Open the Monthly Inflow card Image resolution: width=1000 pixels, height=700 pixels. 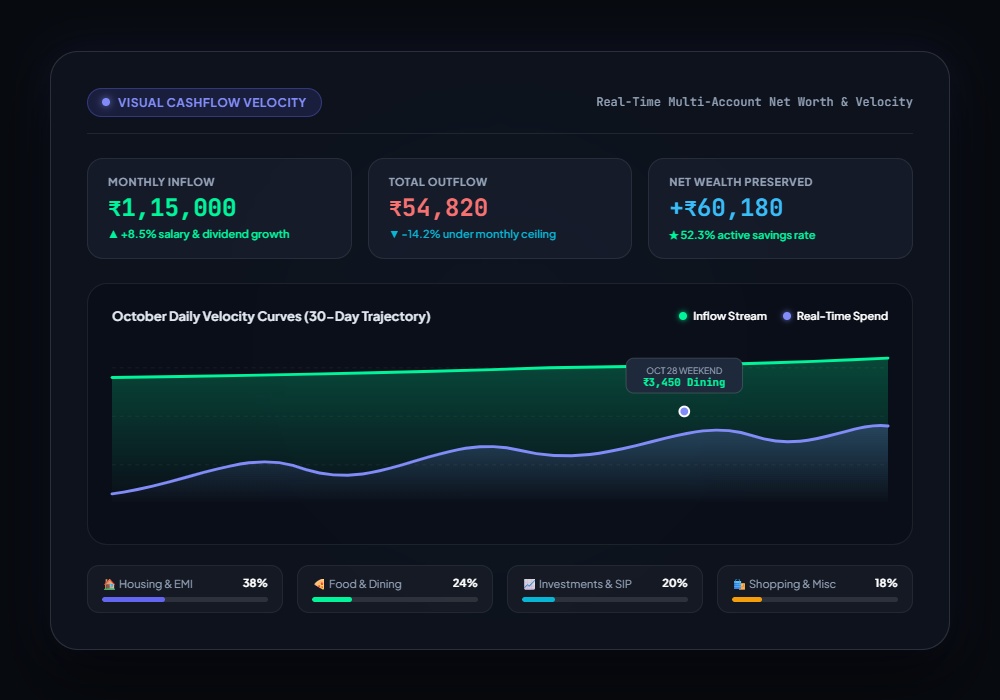point(219,208)
